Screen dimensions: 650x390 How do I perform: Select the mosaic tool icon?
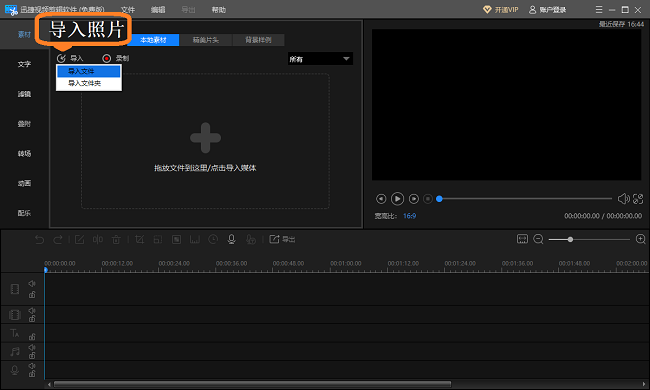pyautogui.click(x=177, y=240)
